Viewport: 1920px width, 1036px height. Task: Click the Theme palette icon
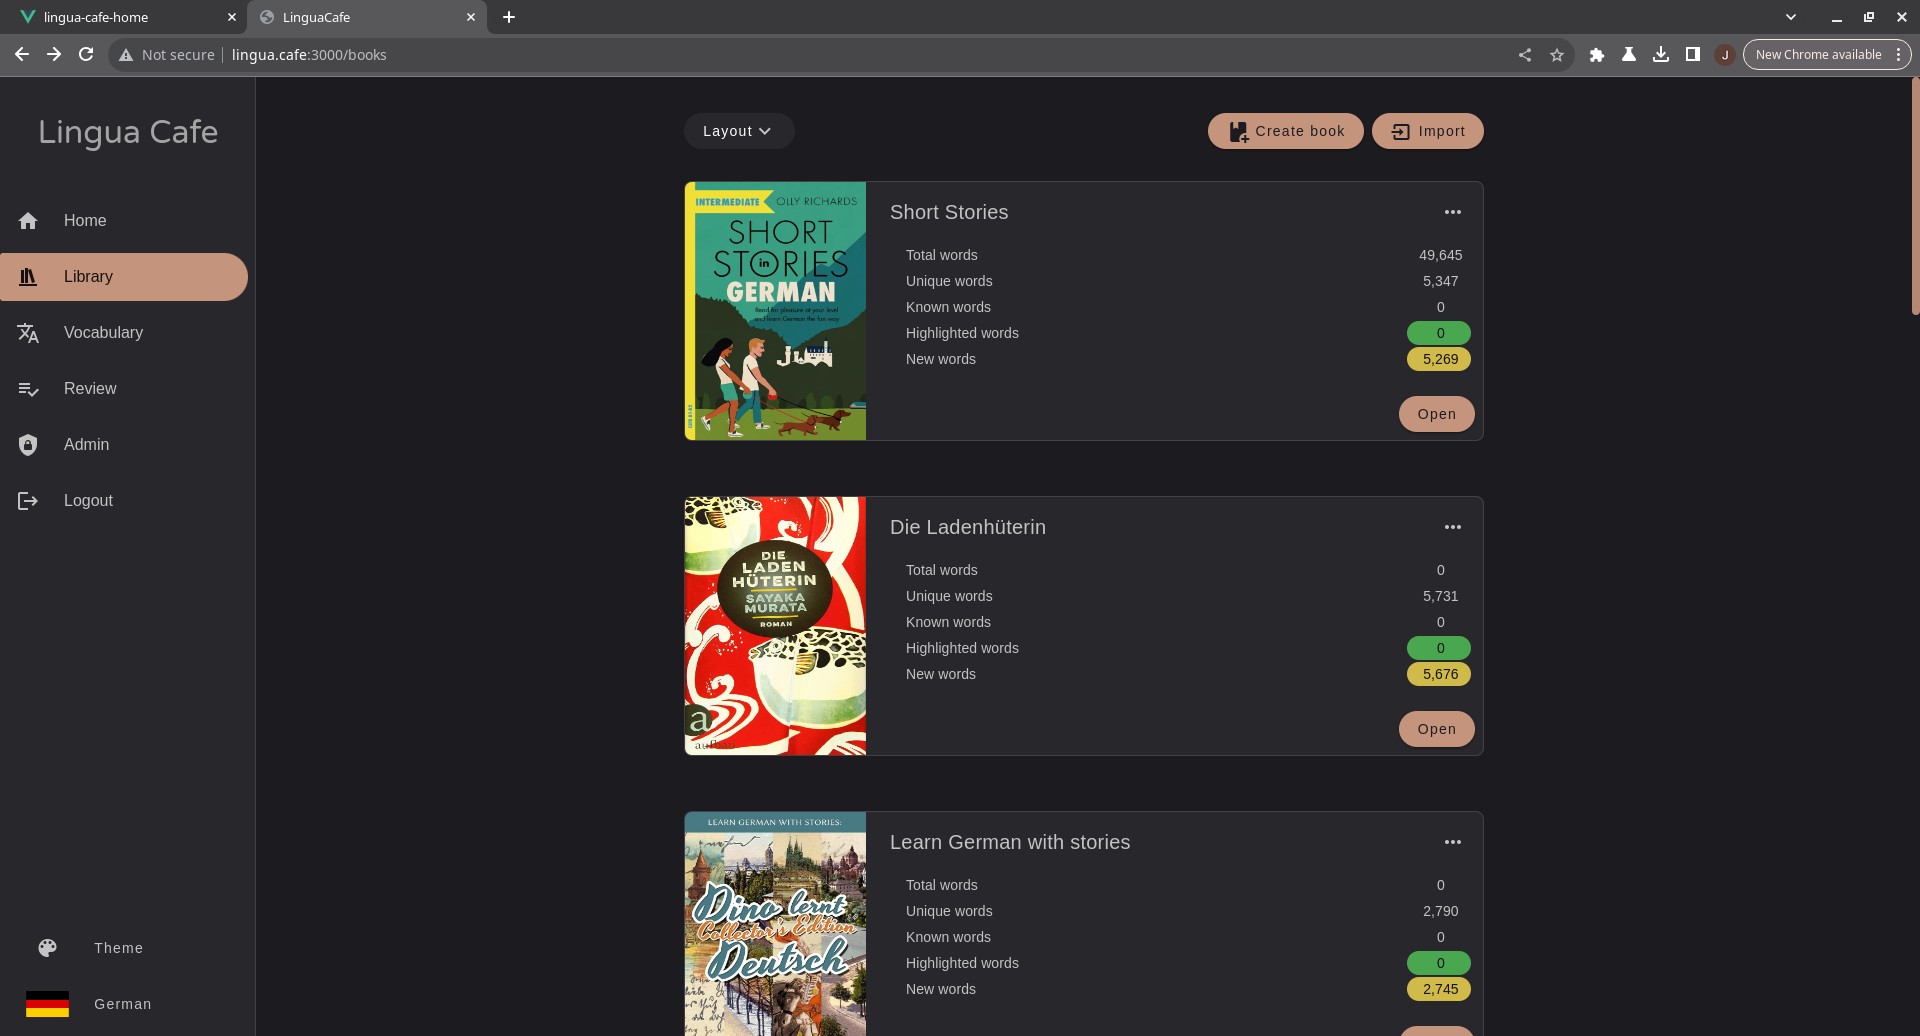point(48,948)
